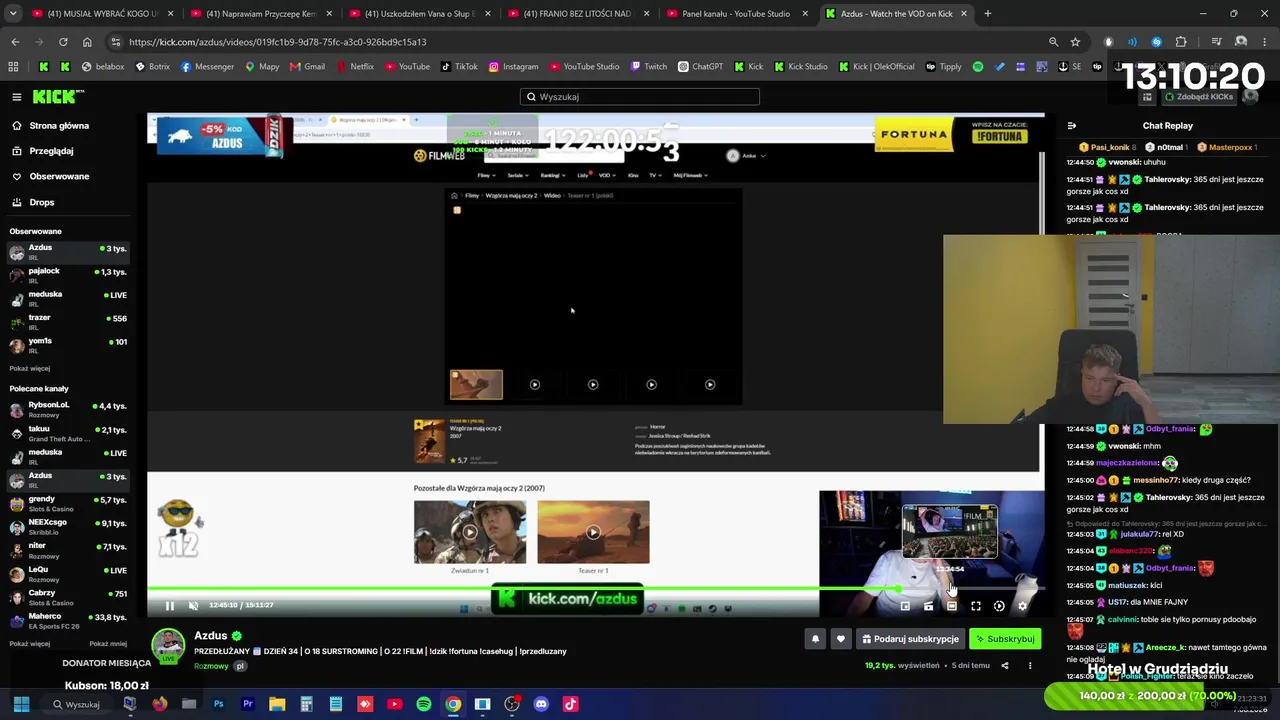This screenshot has height=720, width=1280.
Task: Open ChatGPT bookmark
Action: [x=700, y=67]
